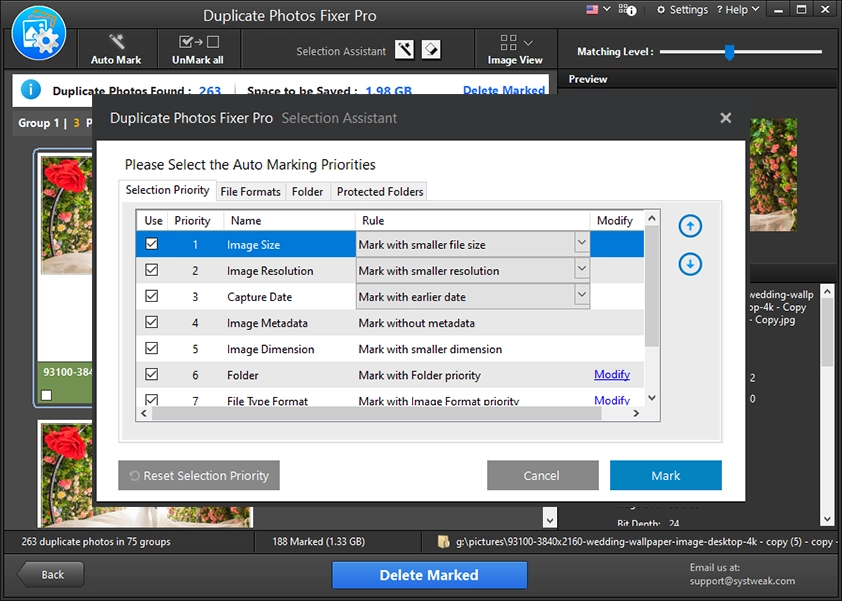
Task: Switch to the File Formats tab
Action: coord(250,192)
